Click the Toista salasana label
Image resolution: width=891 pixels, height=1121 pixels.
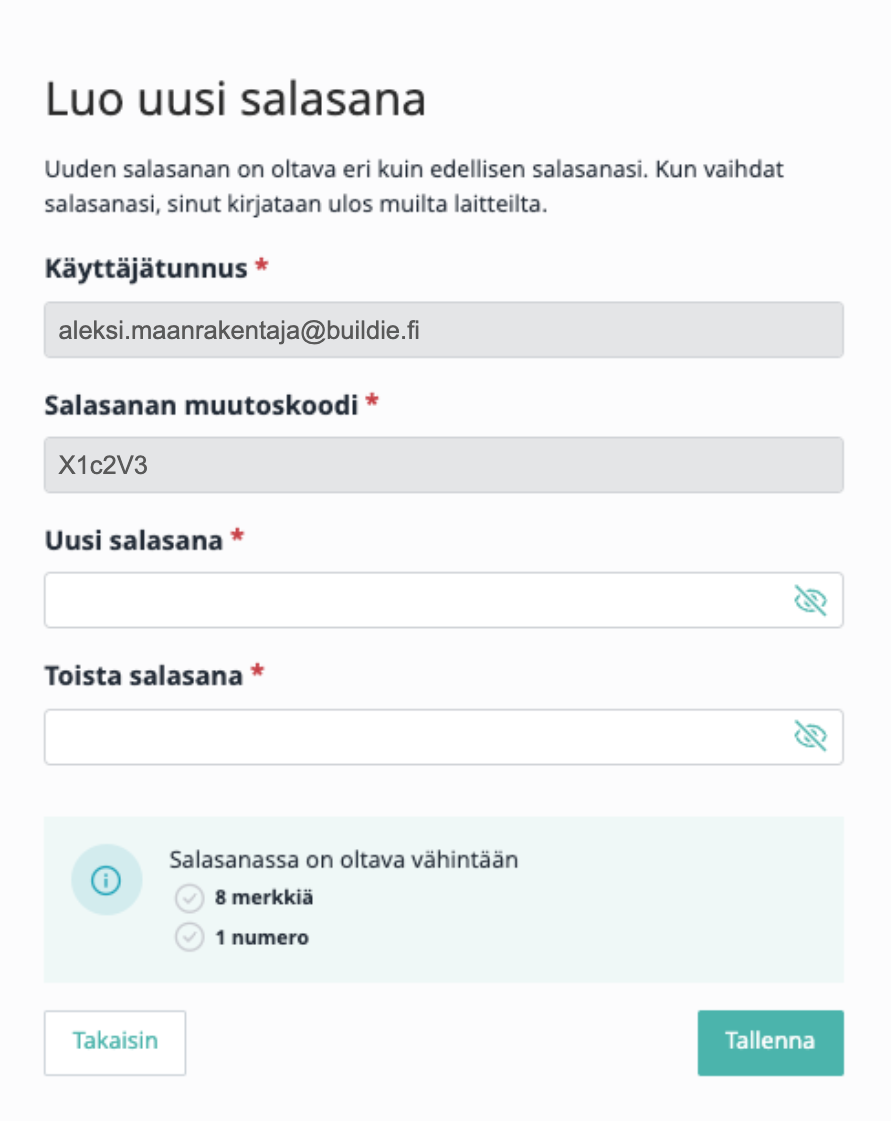pos(144,676)
